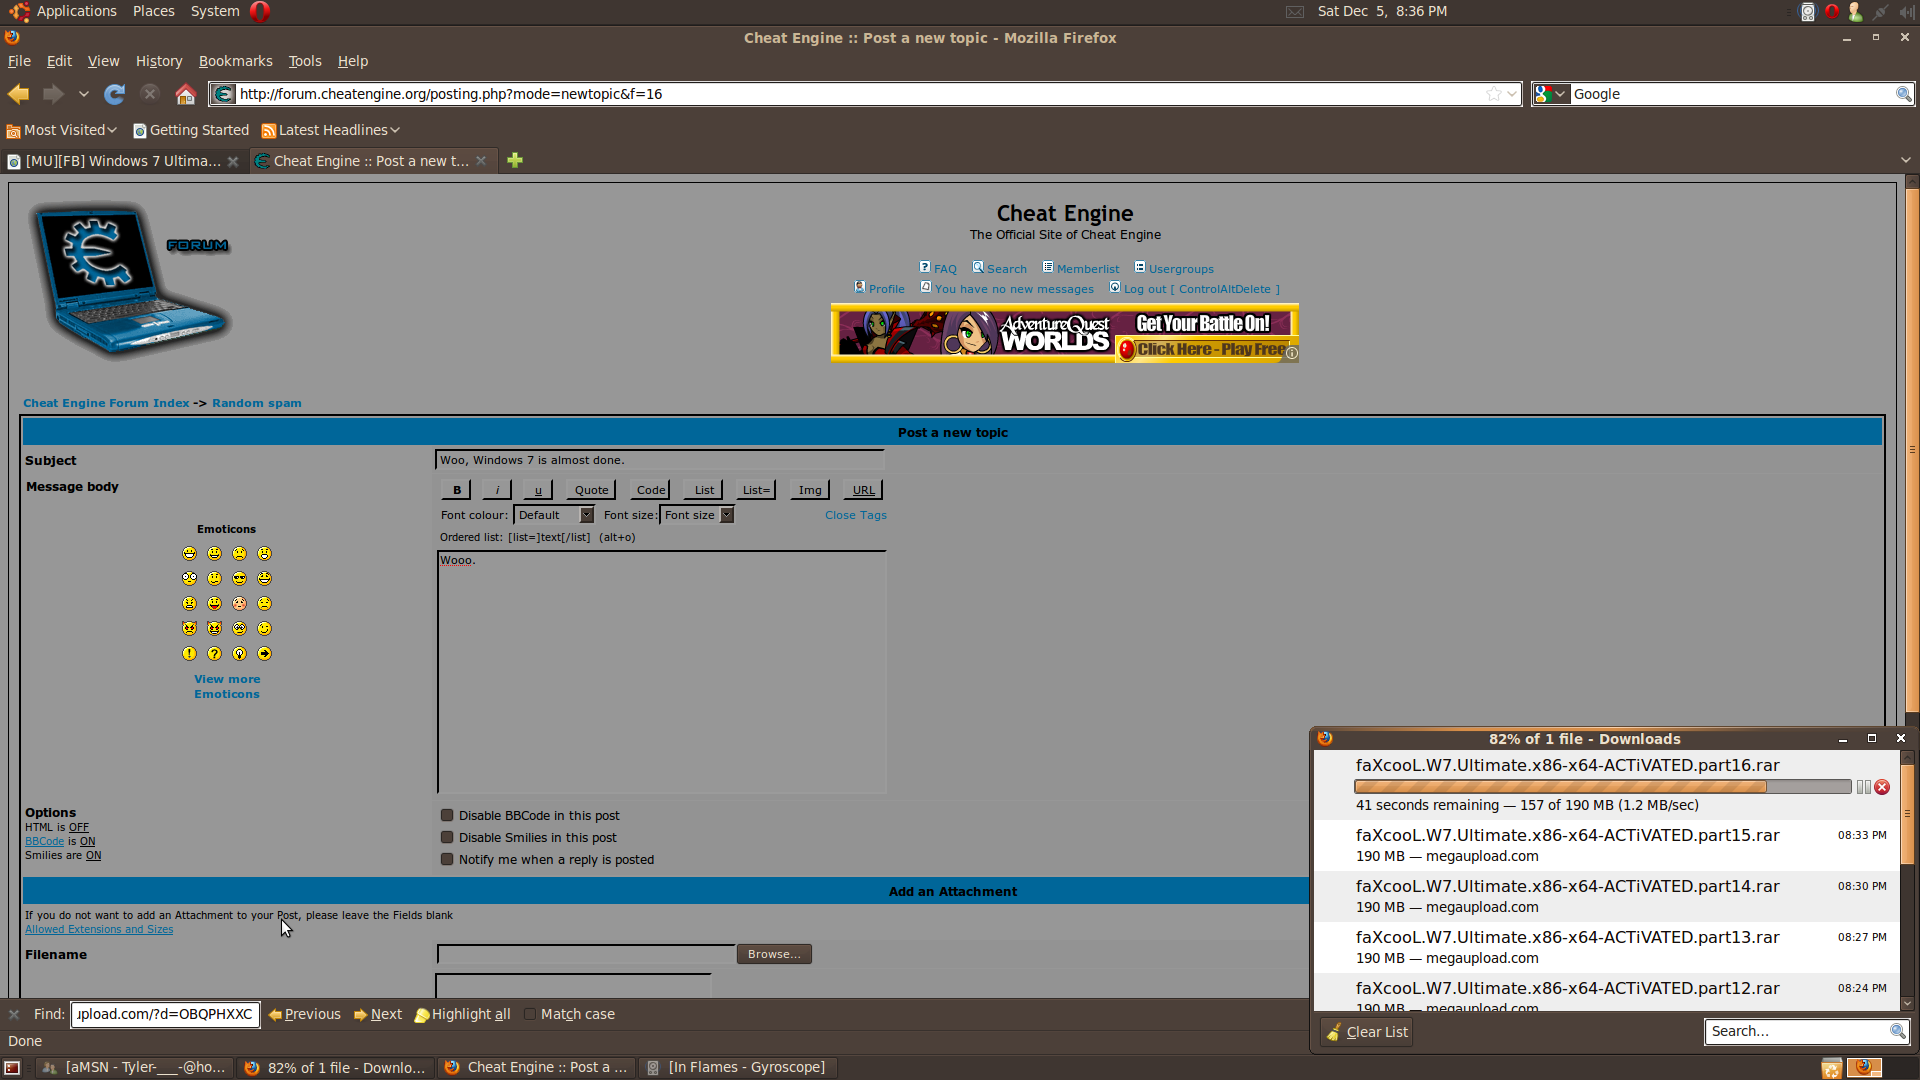This screenshot has height=1080, width=1920.
Task: Click the Firefox home icon
Action: (x=185, y=93)
